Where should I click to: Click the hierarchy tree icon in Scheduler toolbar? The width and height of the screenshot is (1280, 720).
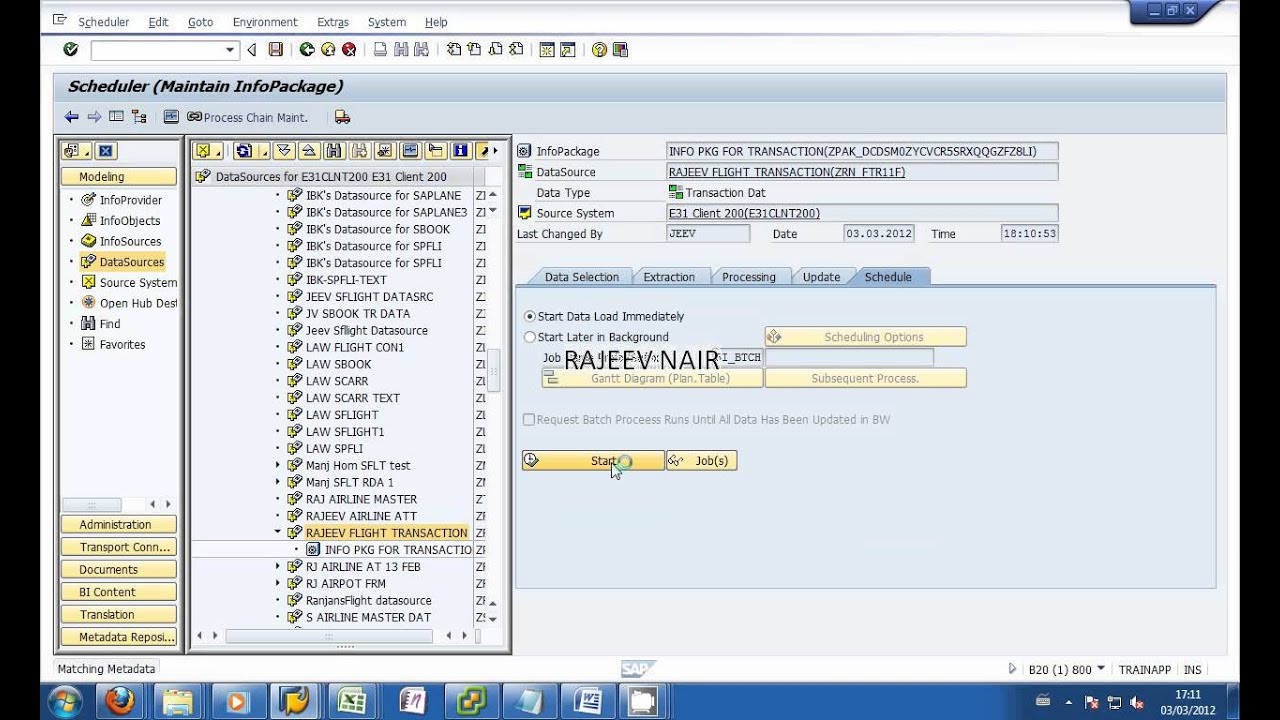(x=138, y=117)
